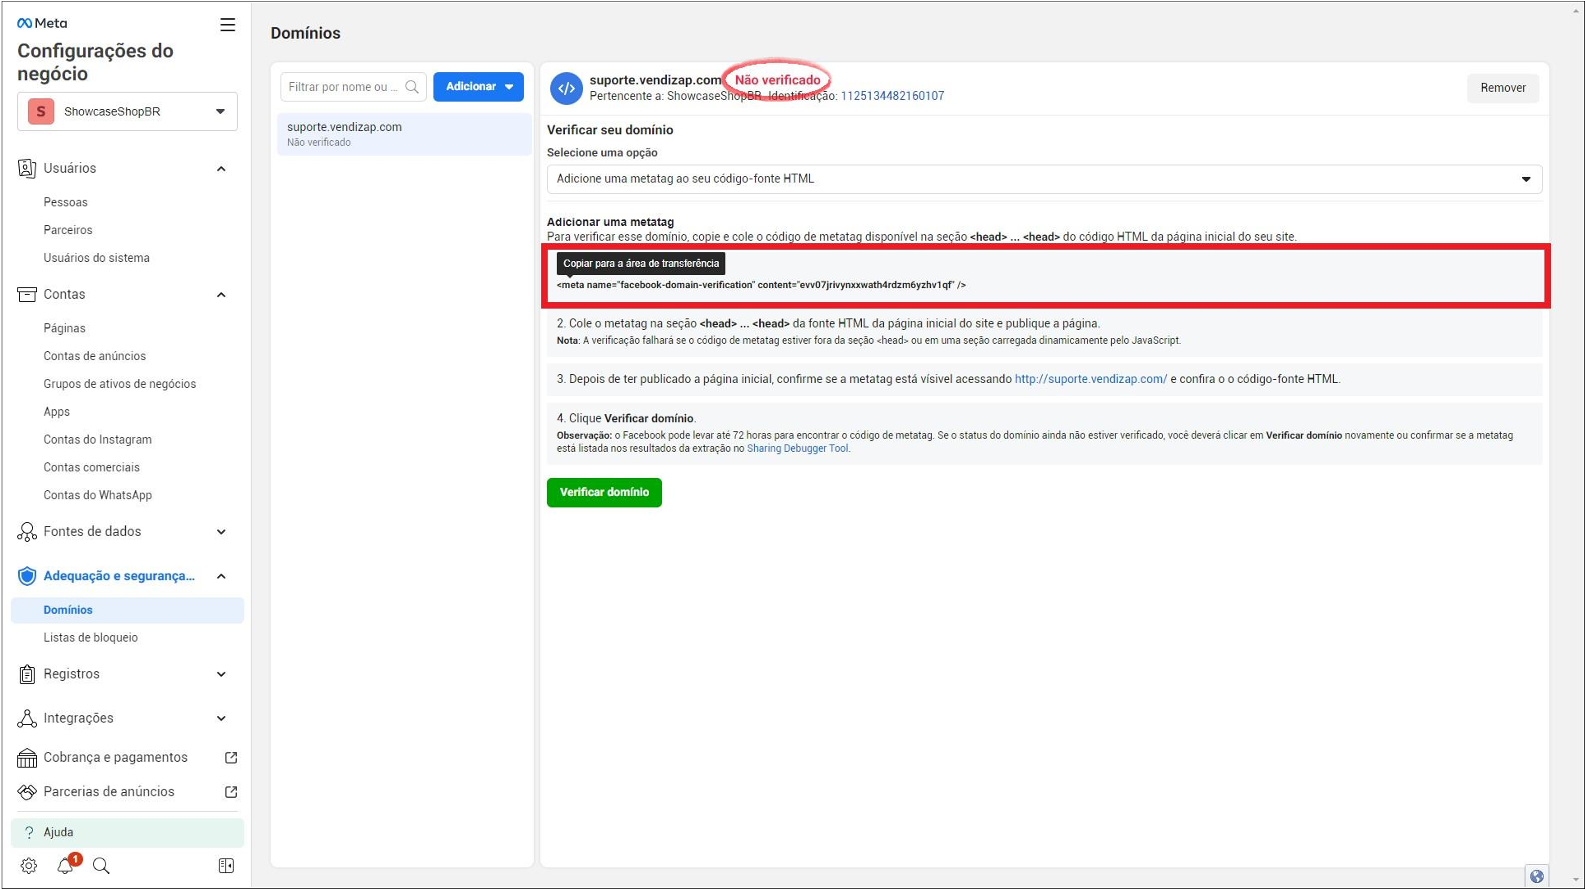Image resolution: width=1586 pixels, height=890 pixels.
Task: Open Parcerias de anúncios external link icon
Action: click(x=231, y=792)
